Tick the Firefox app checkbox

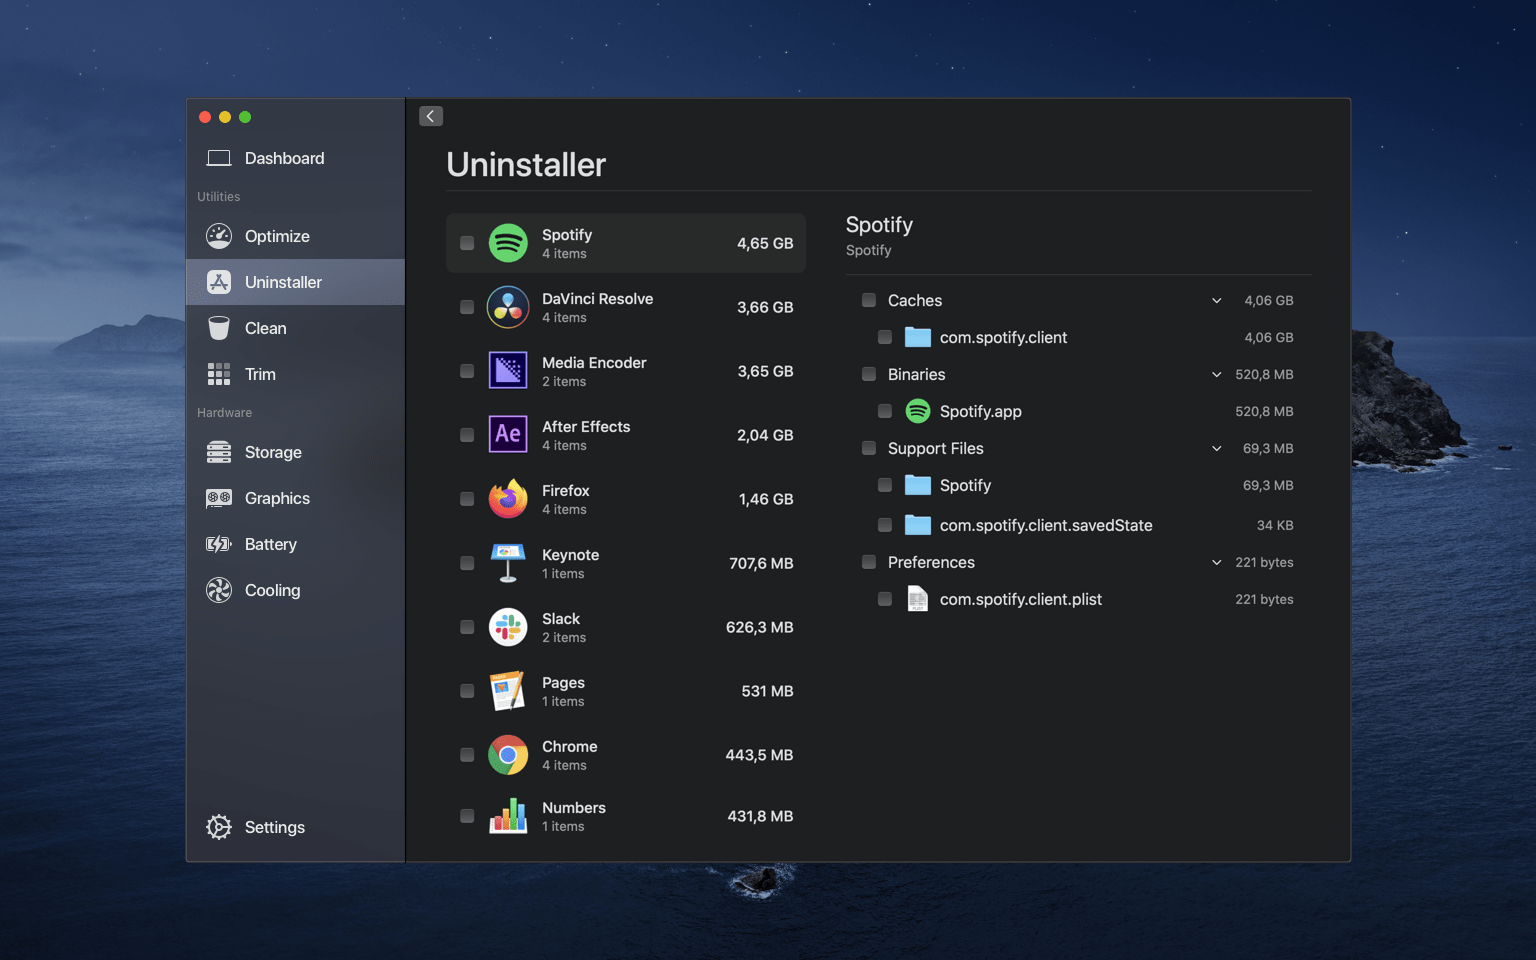coord(467,499)
